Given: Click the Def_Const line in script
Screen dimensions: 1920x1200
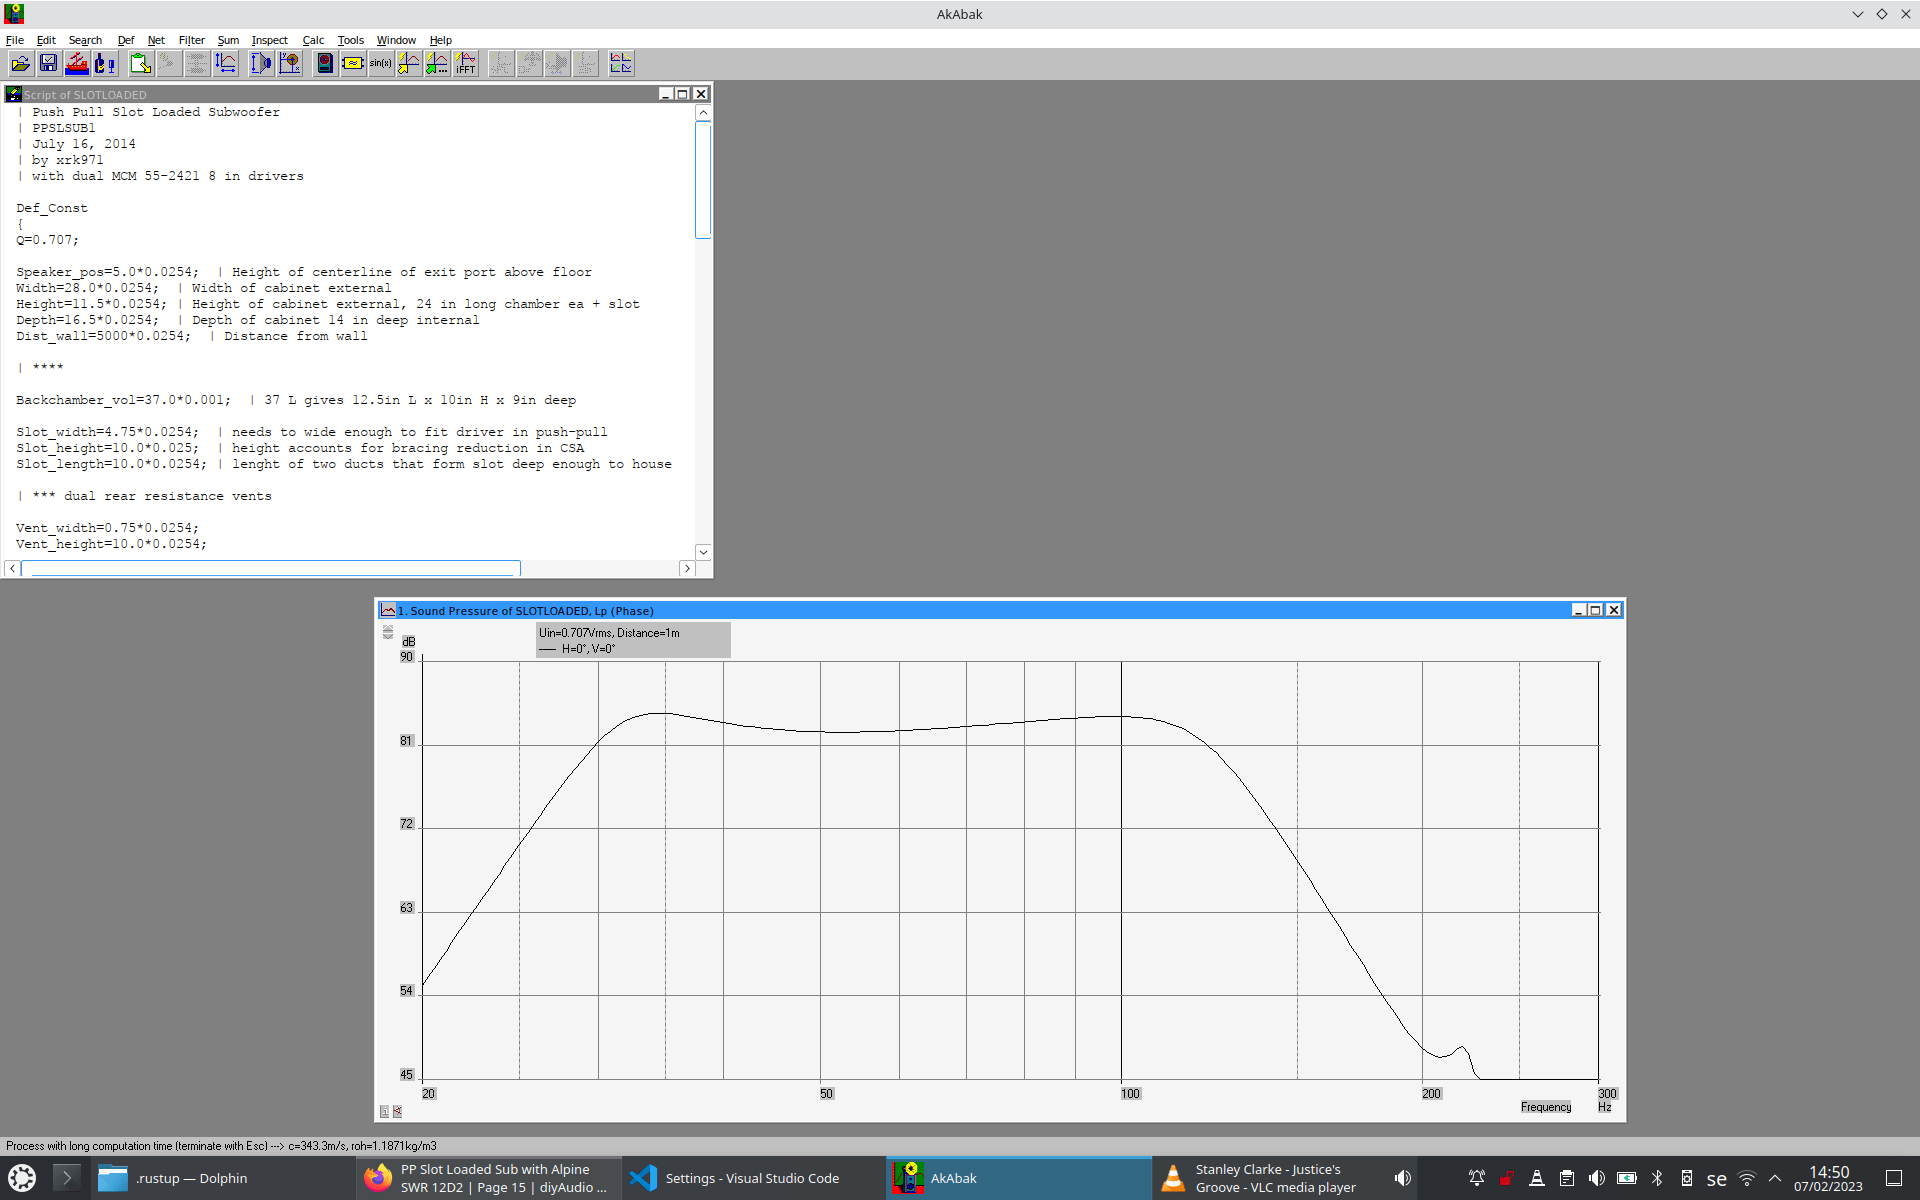Looking at the screenshot, I should pos(52,208).
